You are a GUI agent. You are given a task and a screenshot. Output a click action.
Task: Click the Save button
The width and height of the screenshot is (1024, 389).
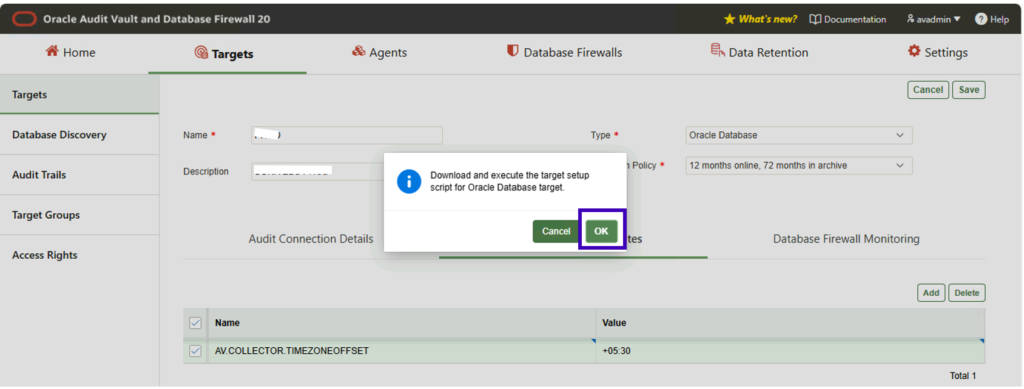pyautogui.click(x=968, y=90)
